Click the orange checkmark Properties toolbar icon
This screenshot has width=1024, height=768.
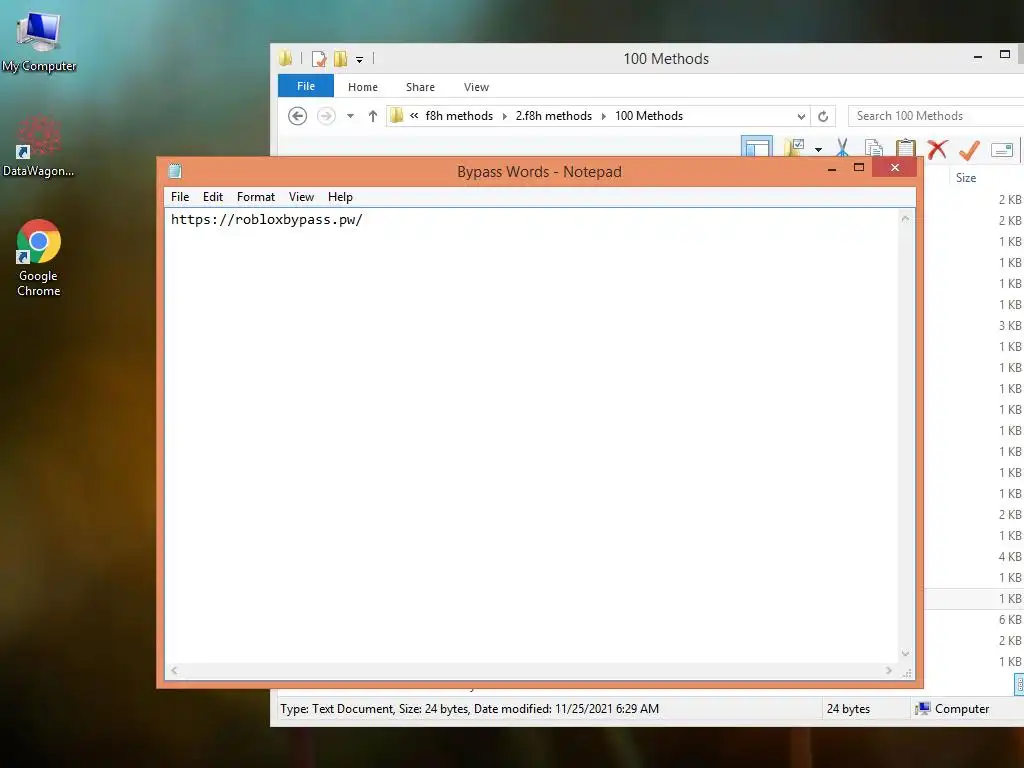point(969,150)
